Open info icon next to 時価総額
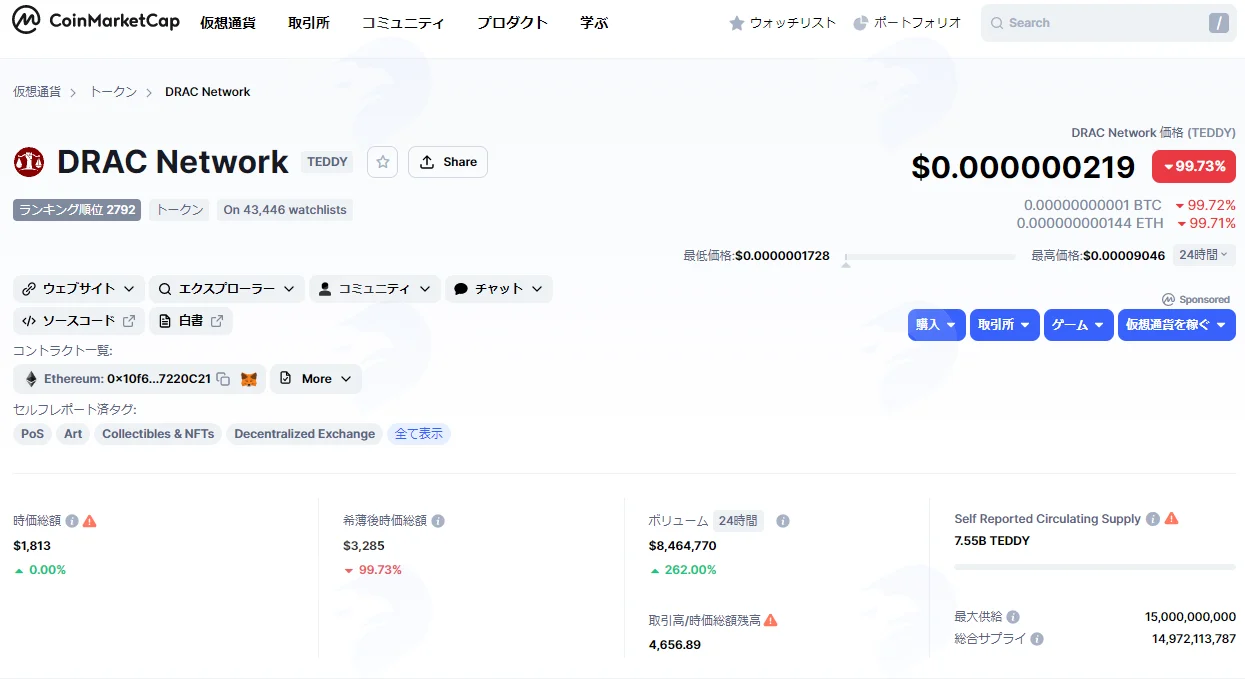This screenshot has height=679, width=1245. tap(72, 521)
